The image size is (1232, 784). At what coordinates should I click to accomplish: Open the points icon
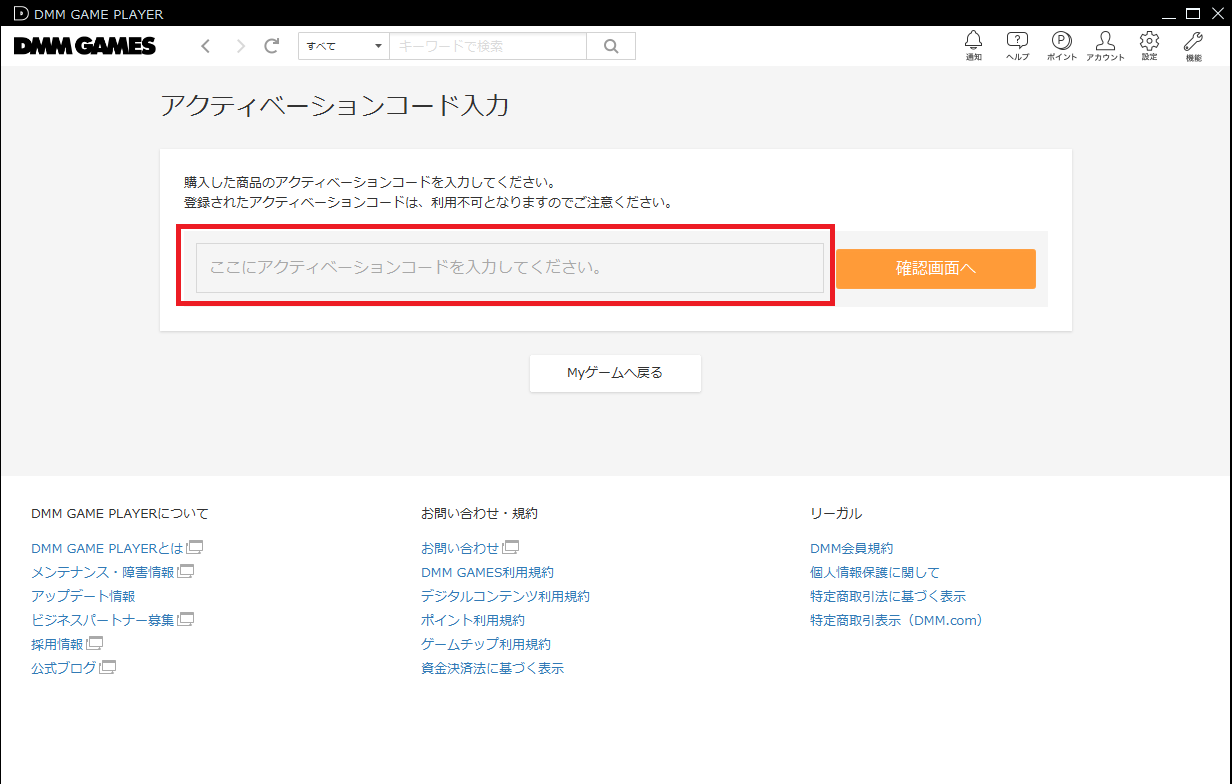pyautogui.click(x=1061, y=45)
